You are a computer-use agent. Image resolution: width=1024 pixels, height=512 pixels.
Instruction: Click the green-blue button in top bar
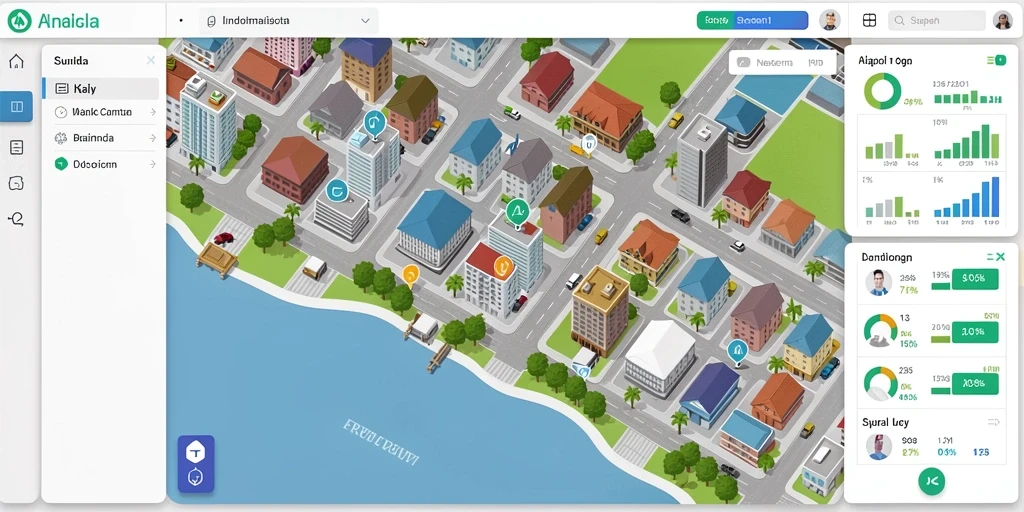752,21
